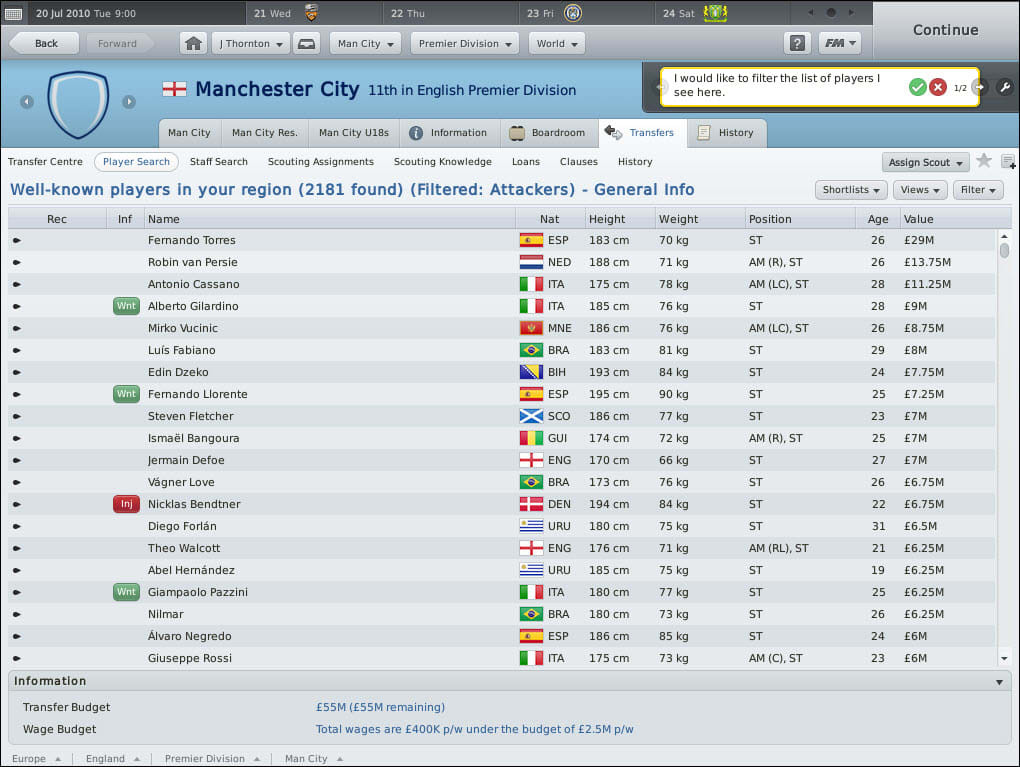Image resolution: width=1020 pixels, height=767 pixels.
Task: Dismiss the request with red cross
Action: tap(937, 87)
